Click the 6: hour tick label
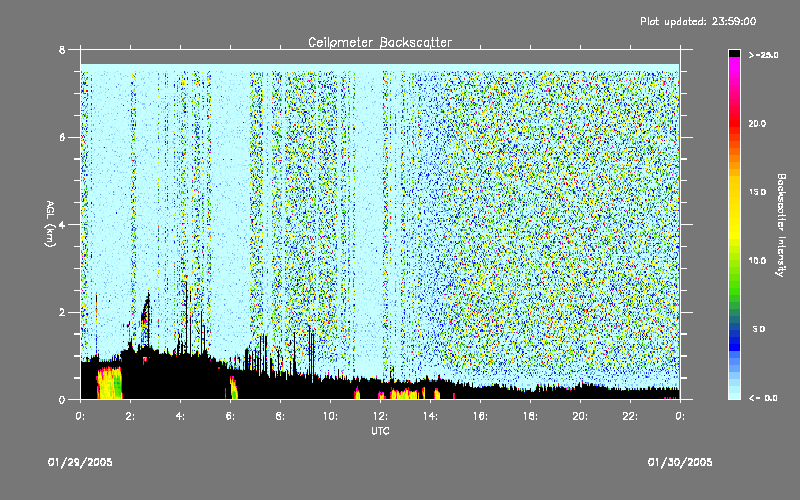This screenshot has height=500, width=800. click(230, 416)
